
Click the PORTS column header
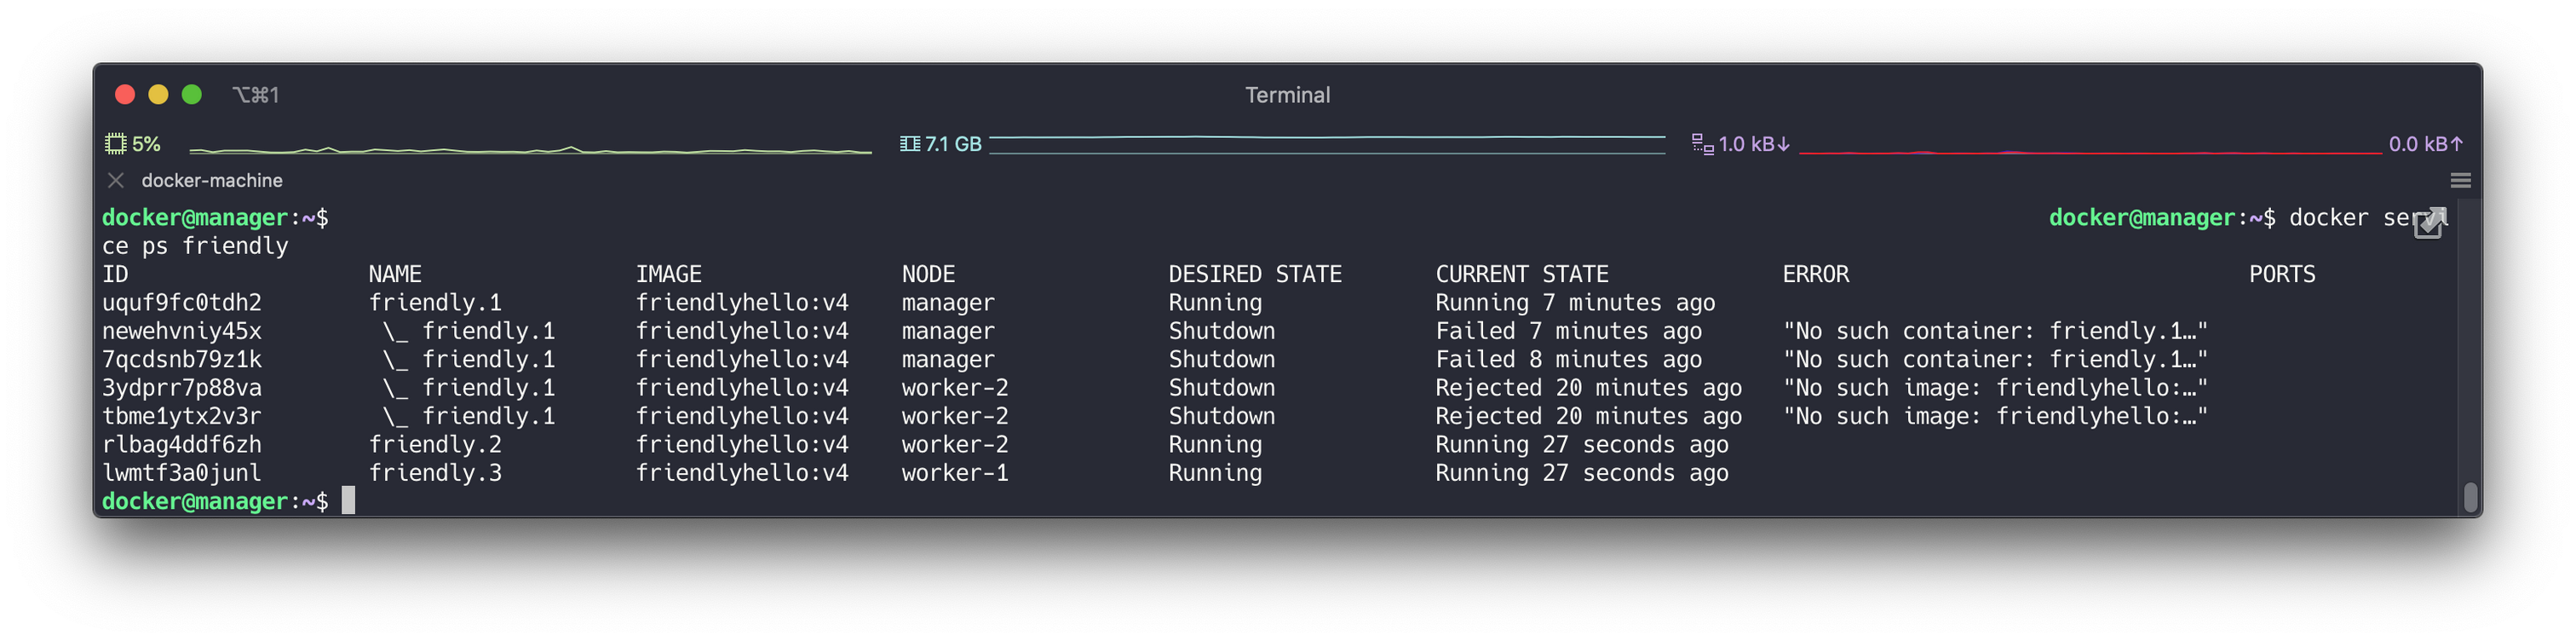point(2282,274)
